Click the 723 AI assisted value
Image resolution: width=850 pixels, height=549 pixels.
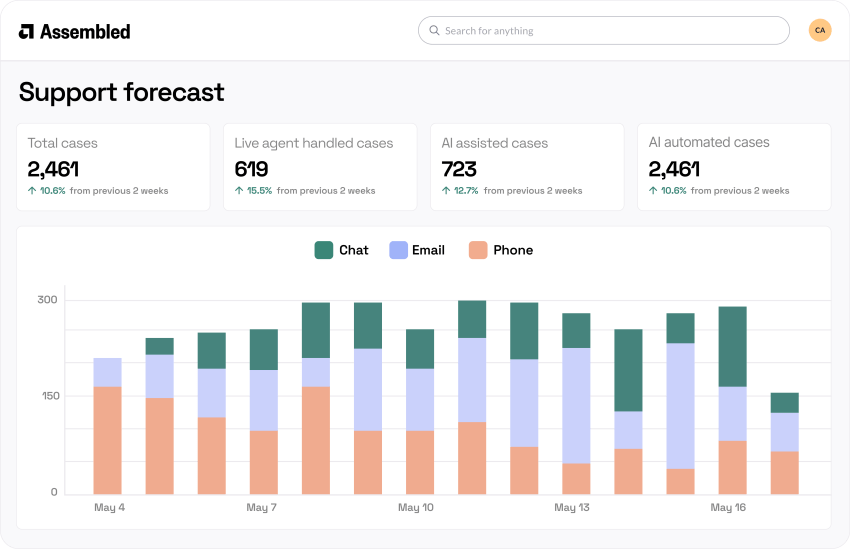(459, 170)
